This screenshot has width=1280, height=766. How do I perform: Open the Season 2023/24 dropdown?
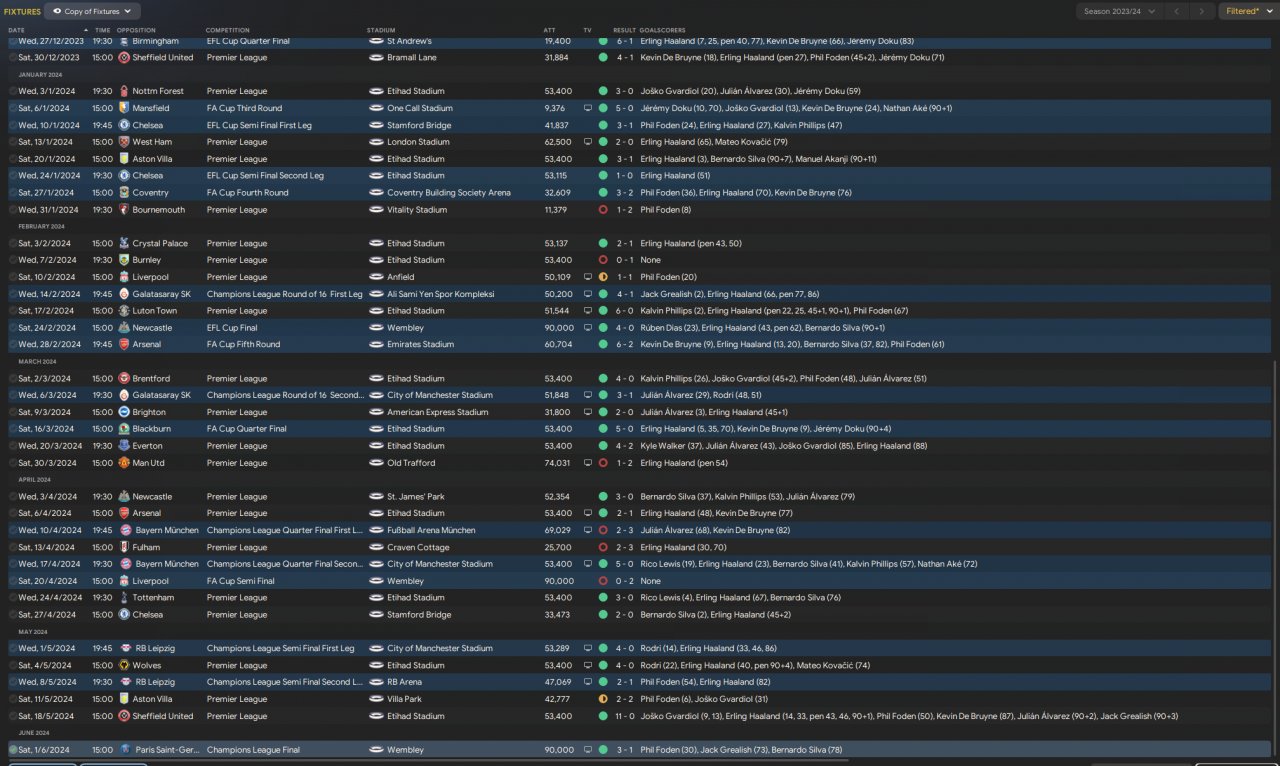point(1120,11)
